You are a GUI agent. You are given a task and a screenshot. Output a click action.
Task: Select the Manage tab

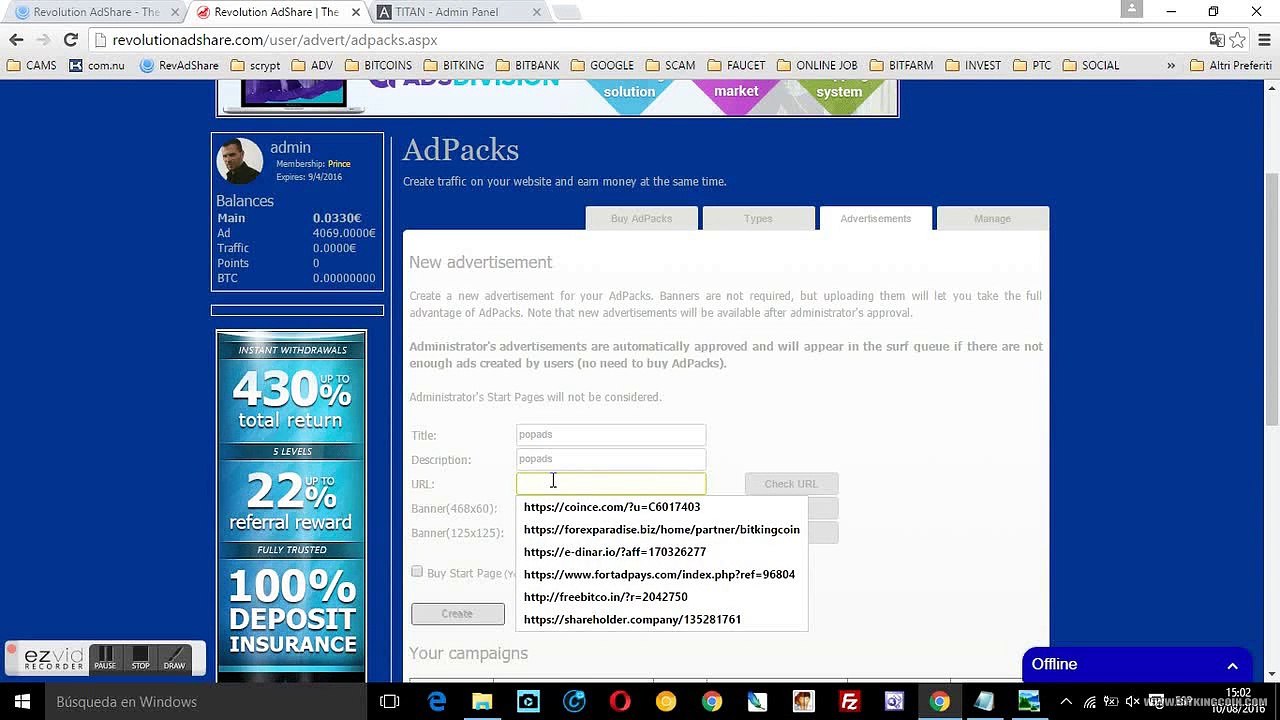coord(992,218)
